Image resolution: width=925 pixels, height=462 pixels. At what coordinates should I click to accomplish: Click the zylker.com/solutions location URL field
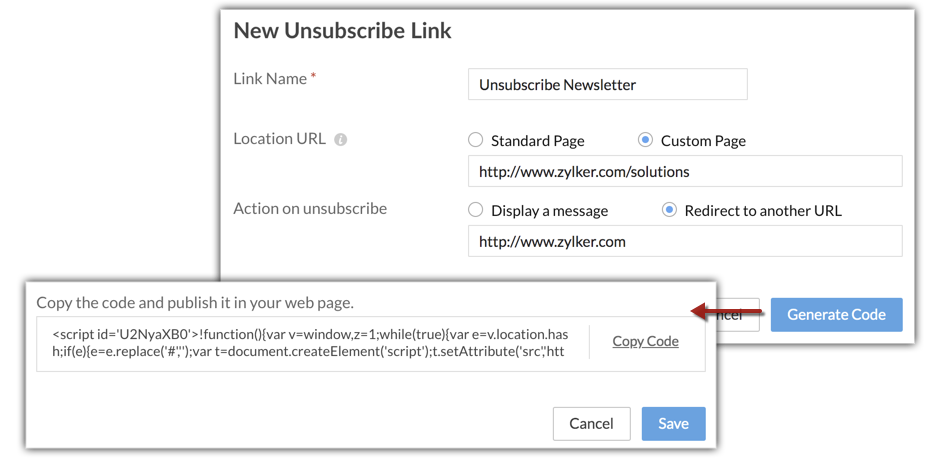[x=685, y=171]
